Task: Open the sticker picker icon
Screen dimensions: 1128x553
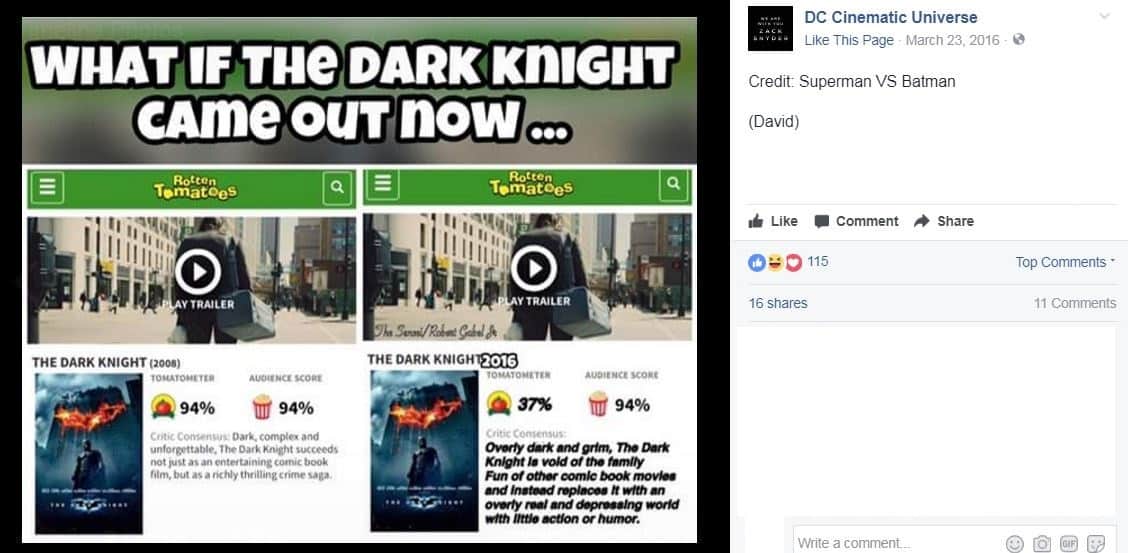Action: pyautogui.click(x=1096, y=544)
